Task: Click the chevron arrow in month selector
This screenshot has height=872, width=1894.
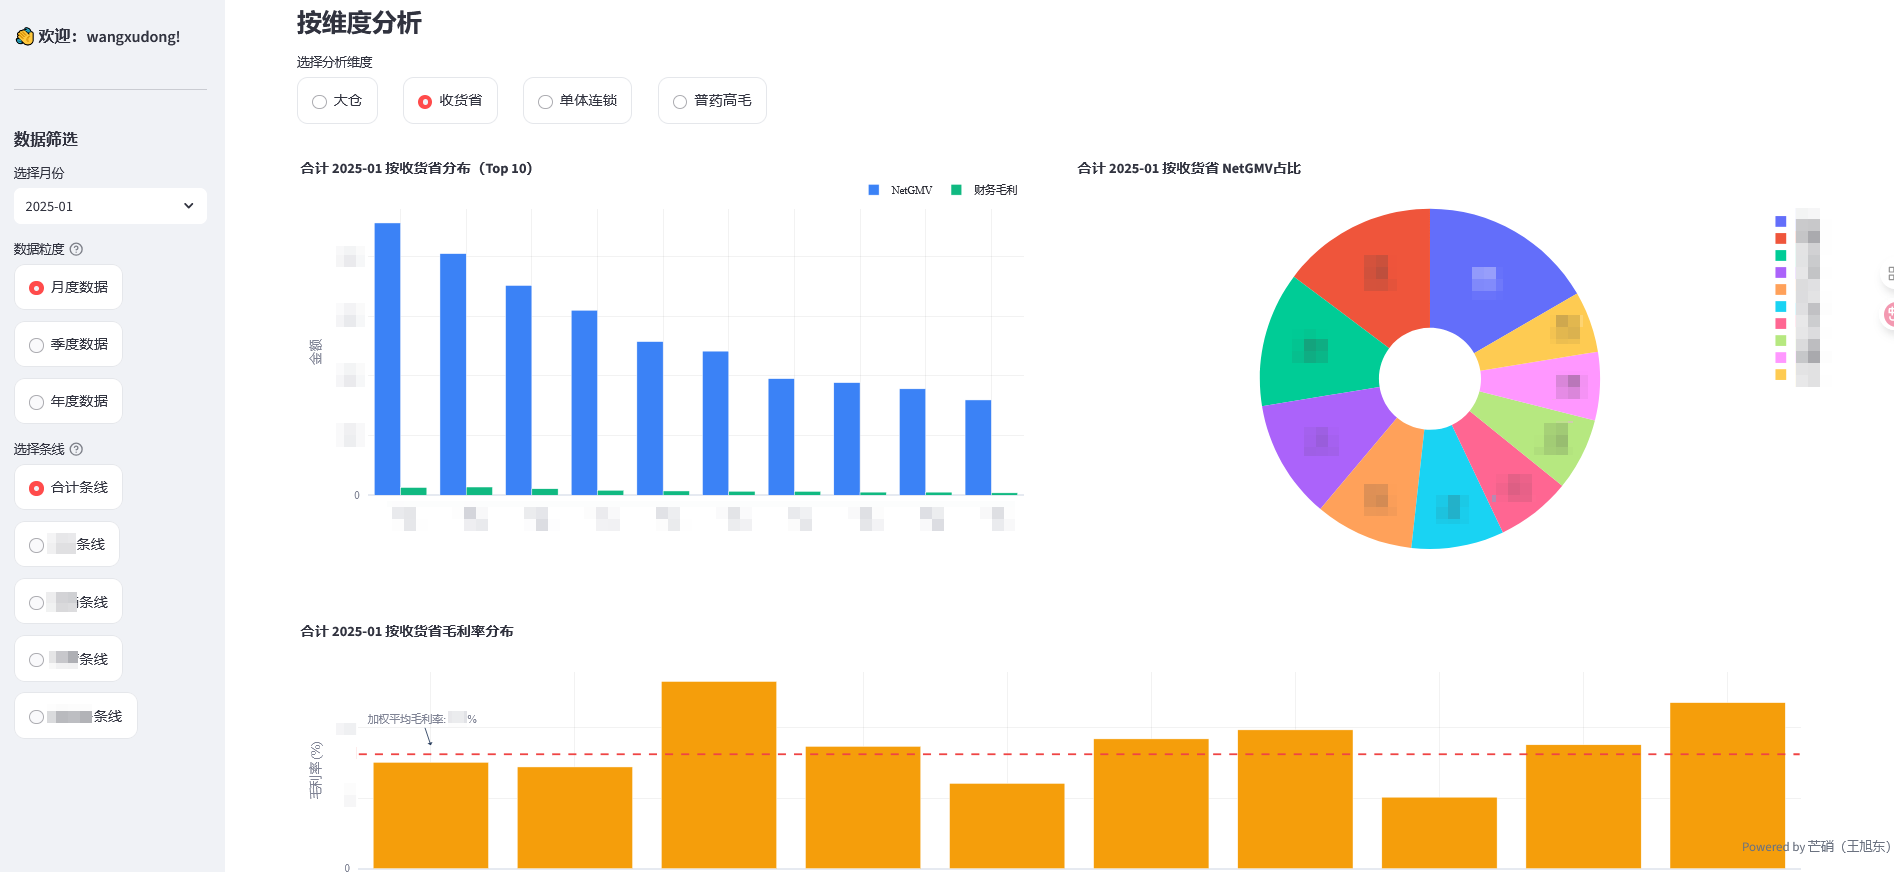Action: pos(188,206)
